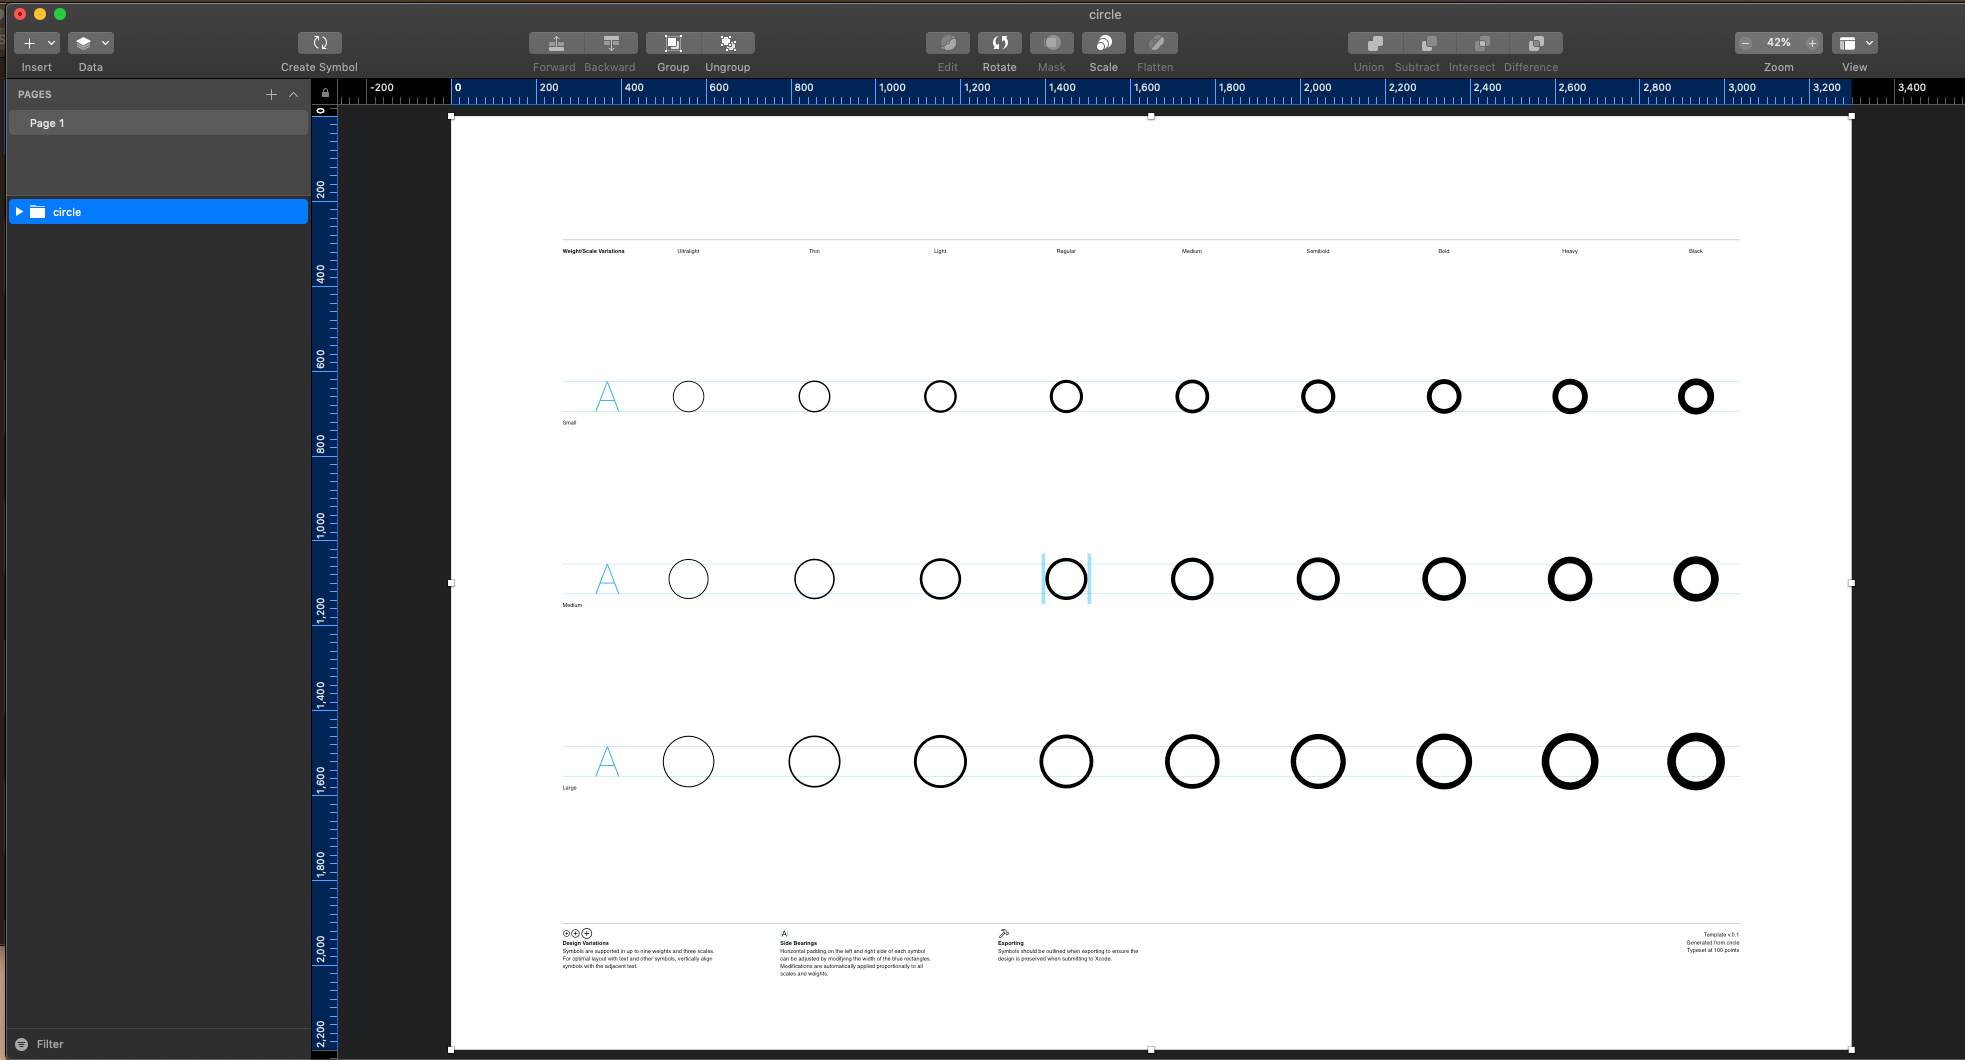Toggle the ruler lock icon
This screenshot has height=1060, width=1965.
coord(325,93)
